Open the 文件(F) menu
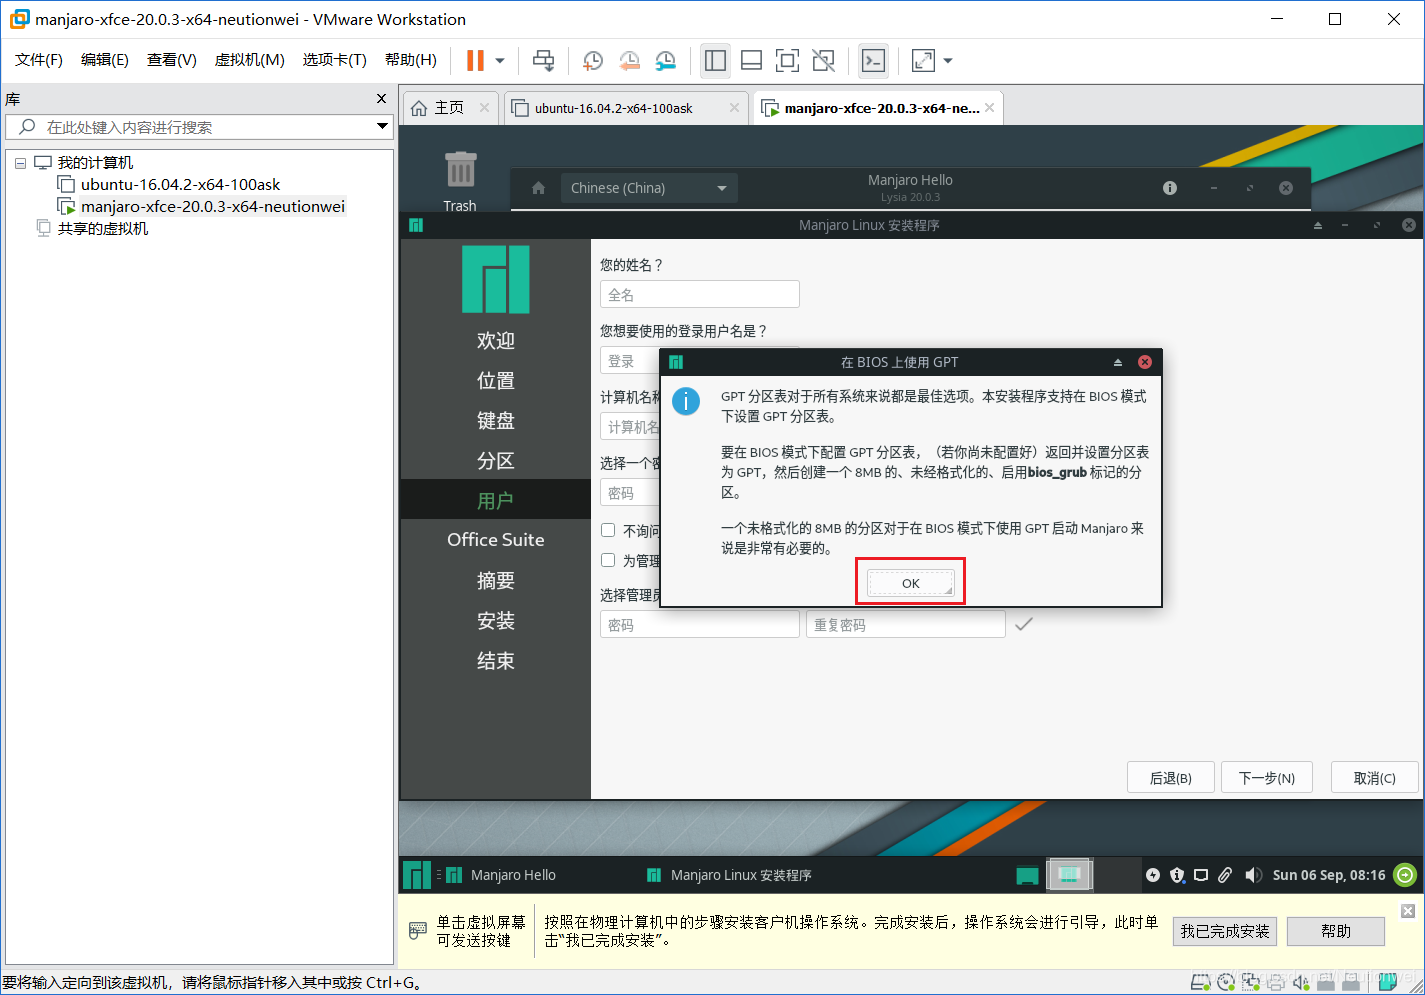 [39, 60]
